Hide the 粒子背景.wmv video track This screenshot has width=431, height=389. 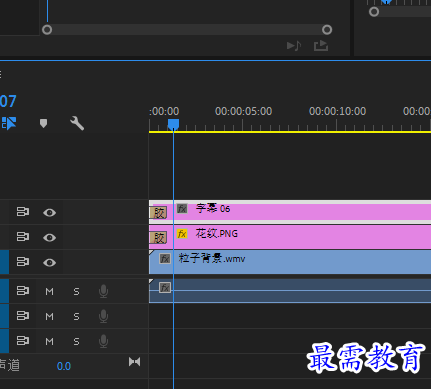[x=49, y=263]
